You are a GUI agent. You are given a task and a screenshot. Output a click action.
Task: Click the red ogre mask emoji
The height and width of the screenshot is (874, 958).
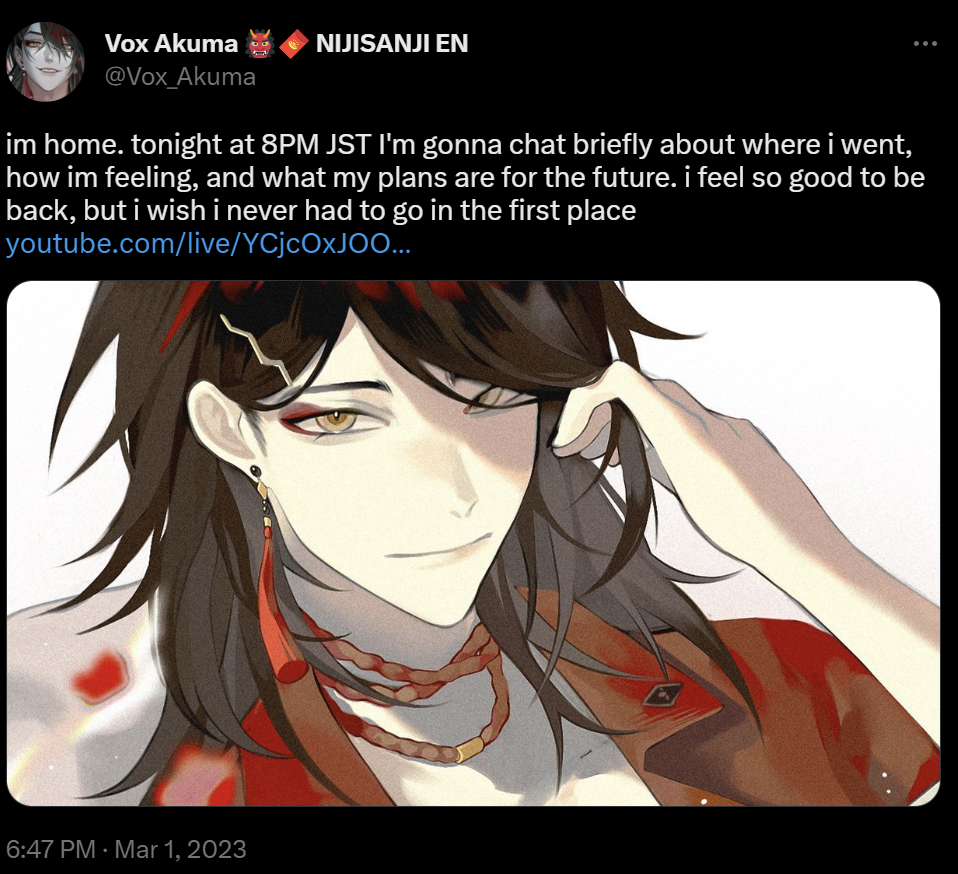tap(259, 44)
